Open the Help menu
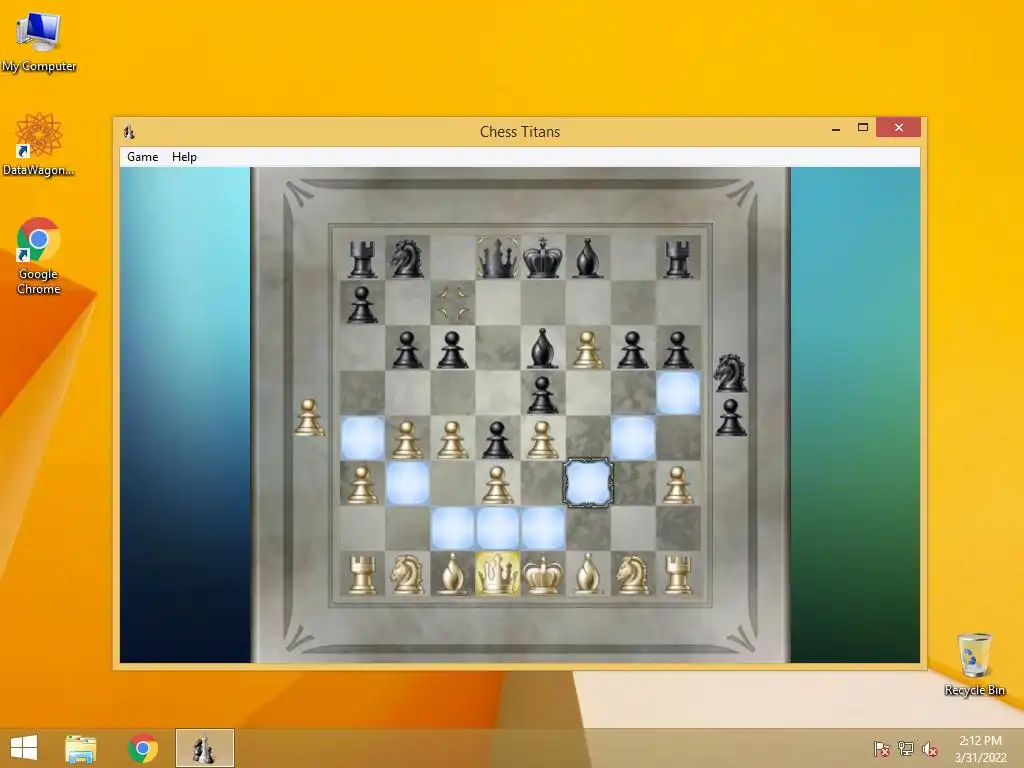Image resolution: width=1024 pixels, height=768 pixels. [x=184, y=157]
